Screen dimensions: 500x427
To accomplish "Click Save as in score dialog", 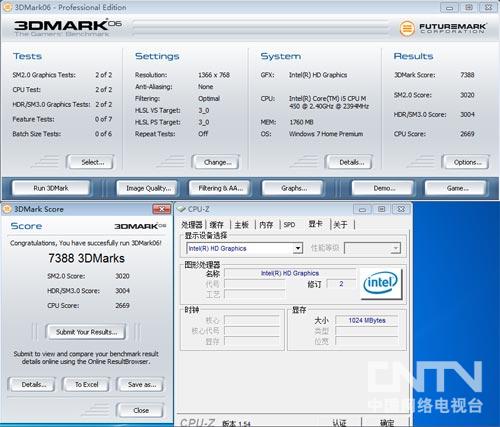I will 141,385.
